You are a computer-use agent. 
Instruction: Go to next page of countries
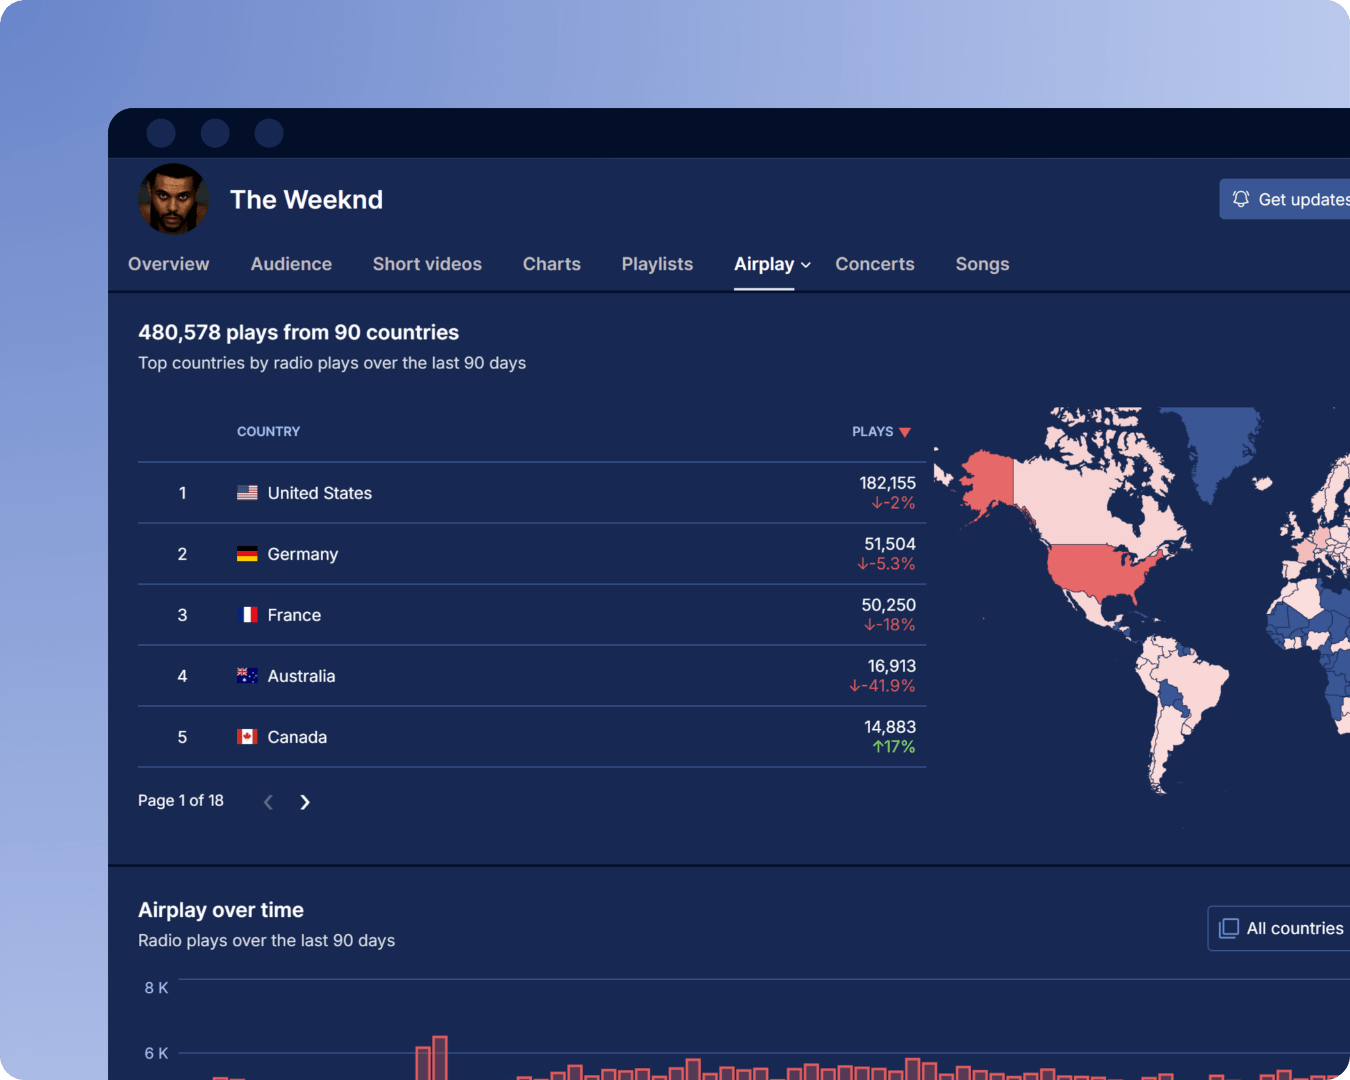click(305, 802)
